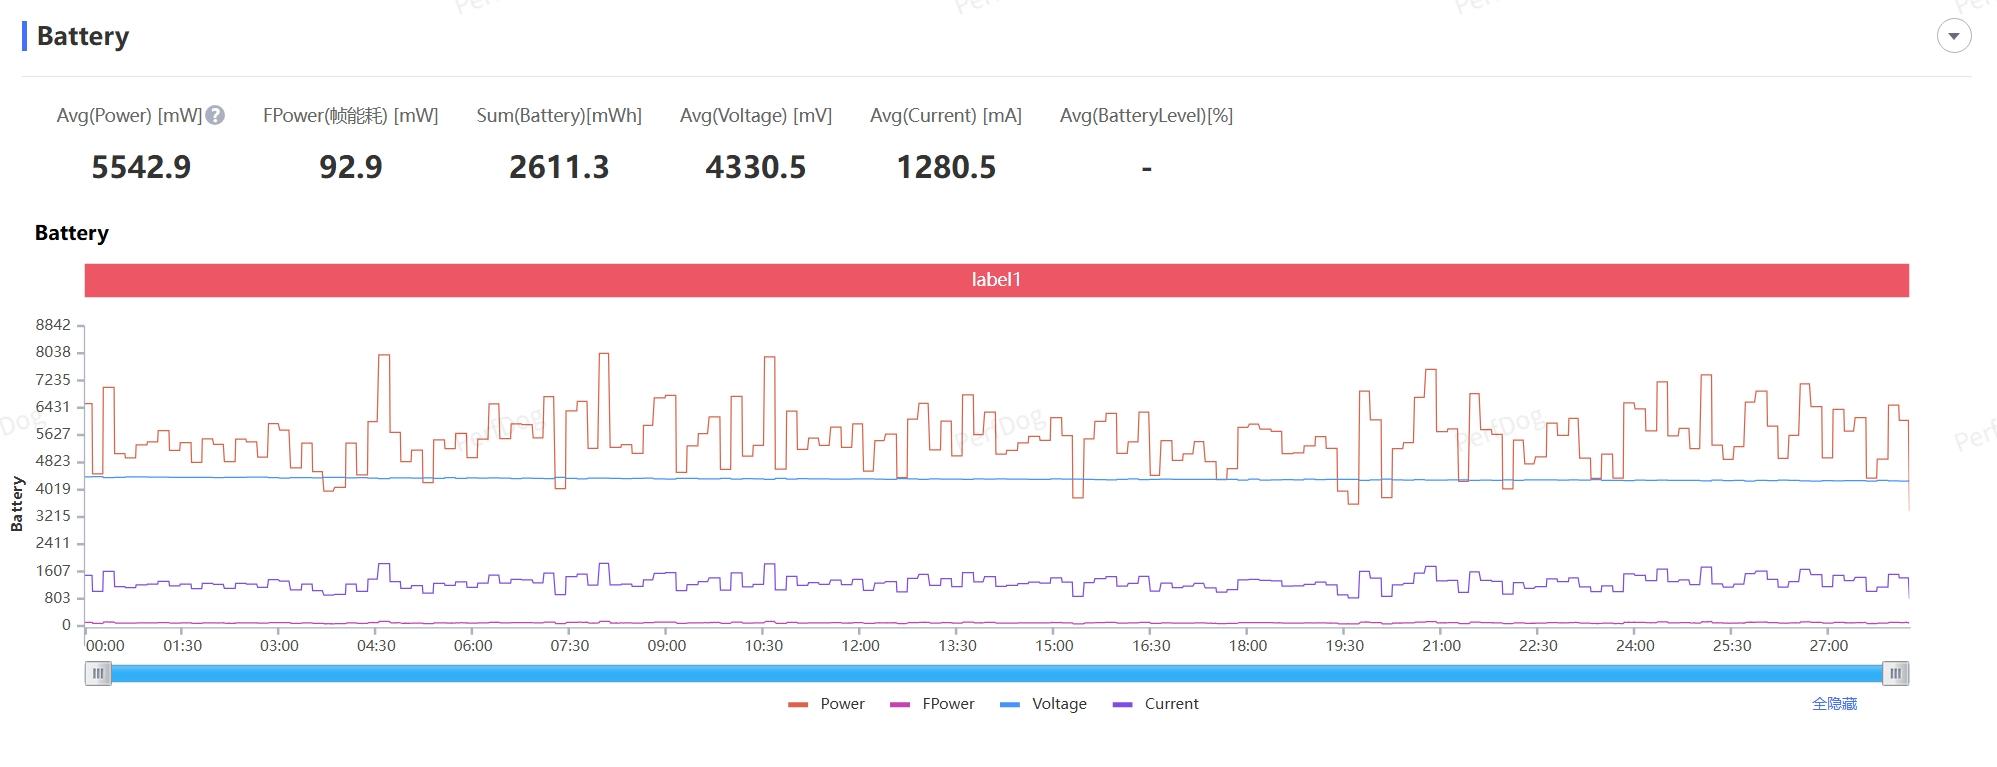
Task: Click the Avg(BatteryLevel)[%] label
Action: (x=1146, y=116)
